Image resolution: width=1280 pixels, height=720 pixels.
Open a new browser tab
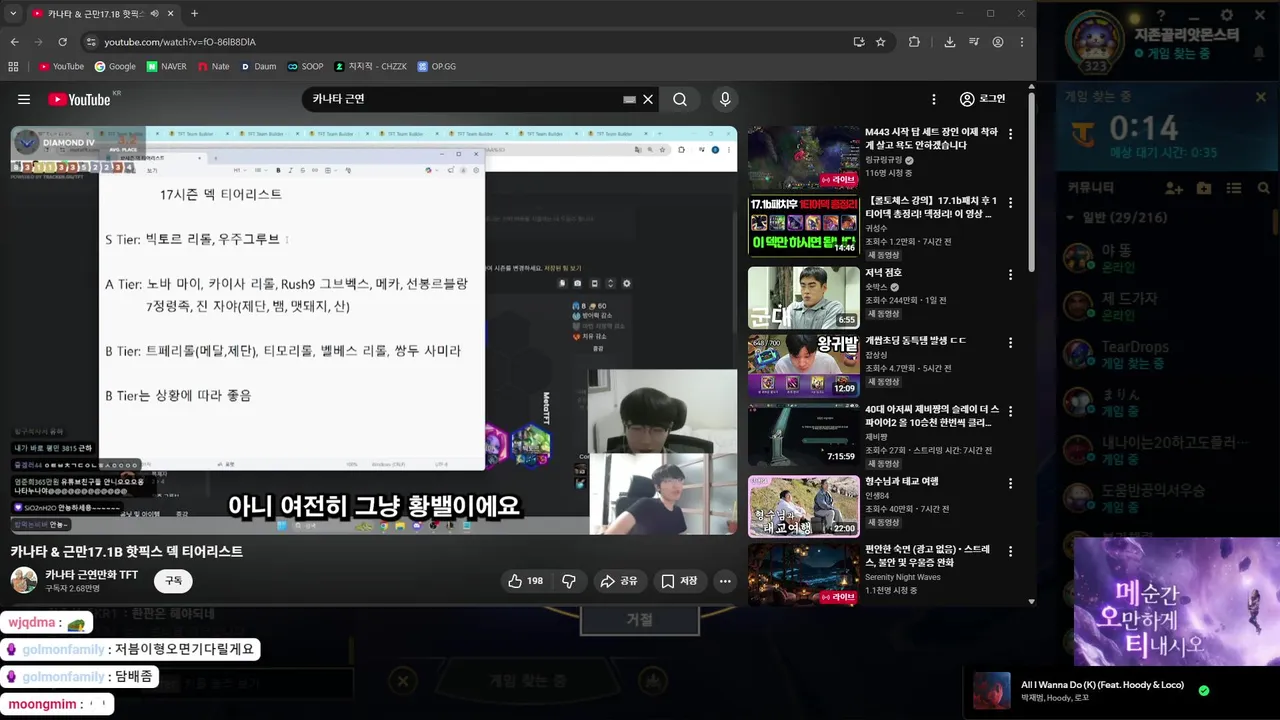point(194,13)
